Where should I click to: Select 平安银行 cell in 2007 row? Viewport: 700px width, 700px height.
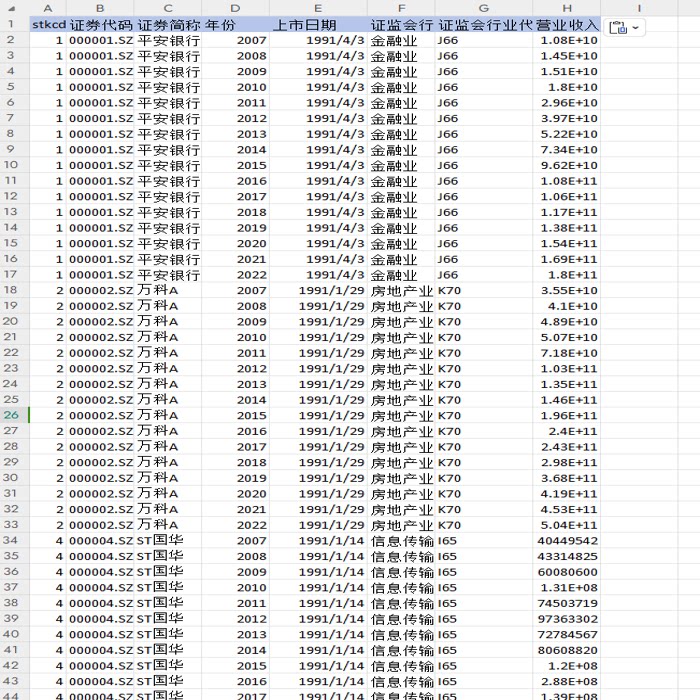(x=168, y=40)
